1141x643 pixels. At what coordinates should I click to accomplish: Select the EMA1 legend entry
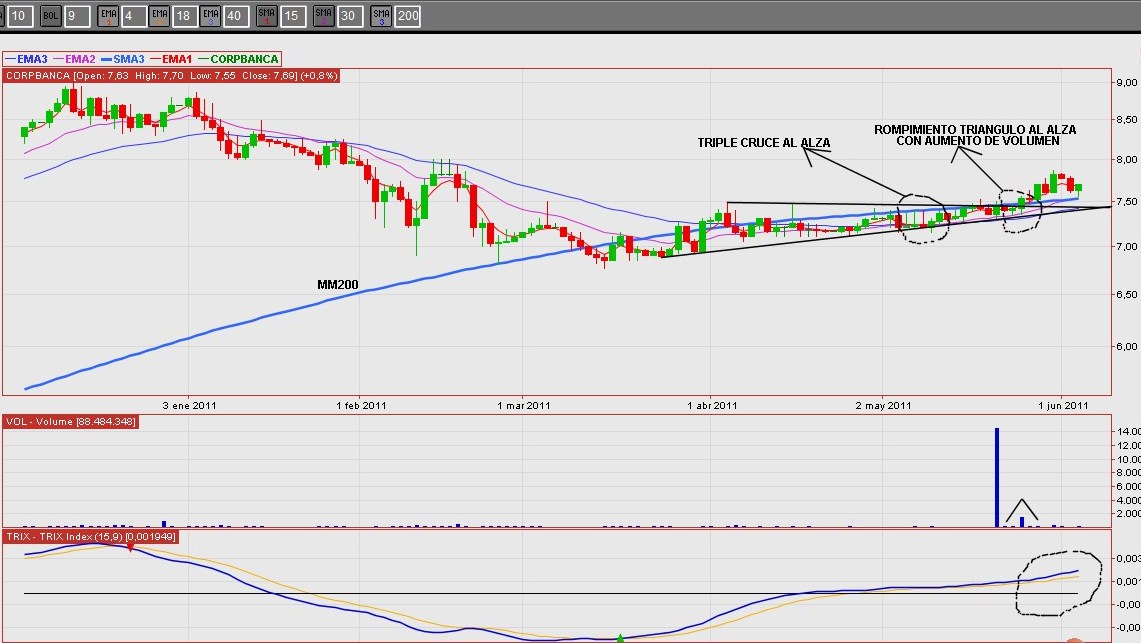(171, 59)
